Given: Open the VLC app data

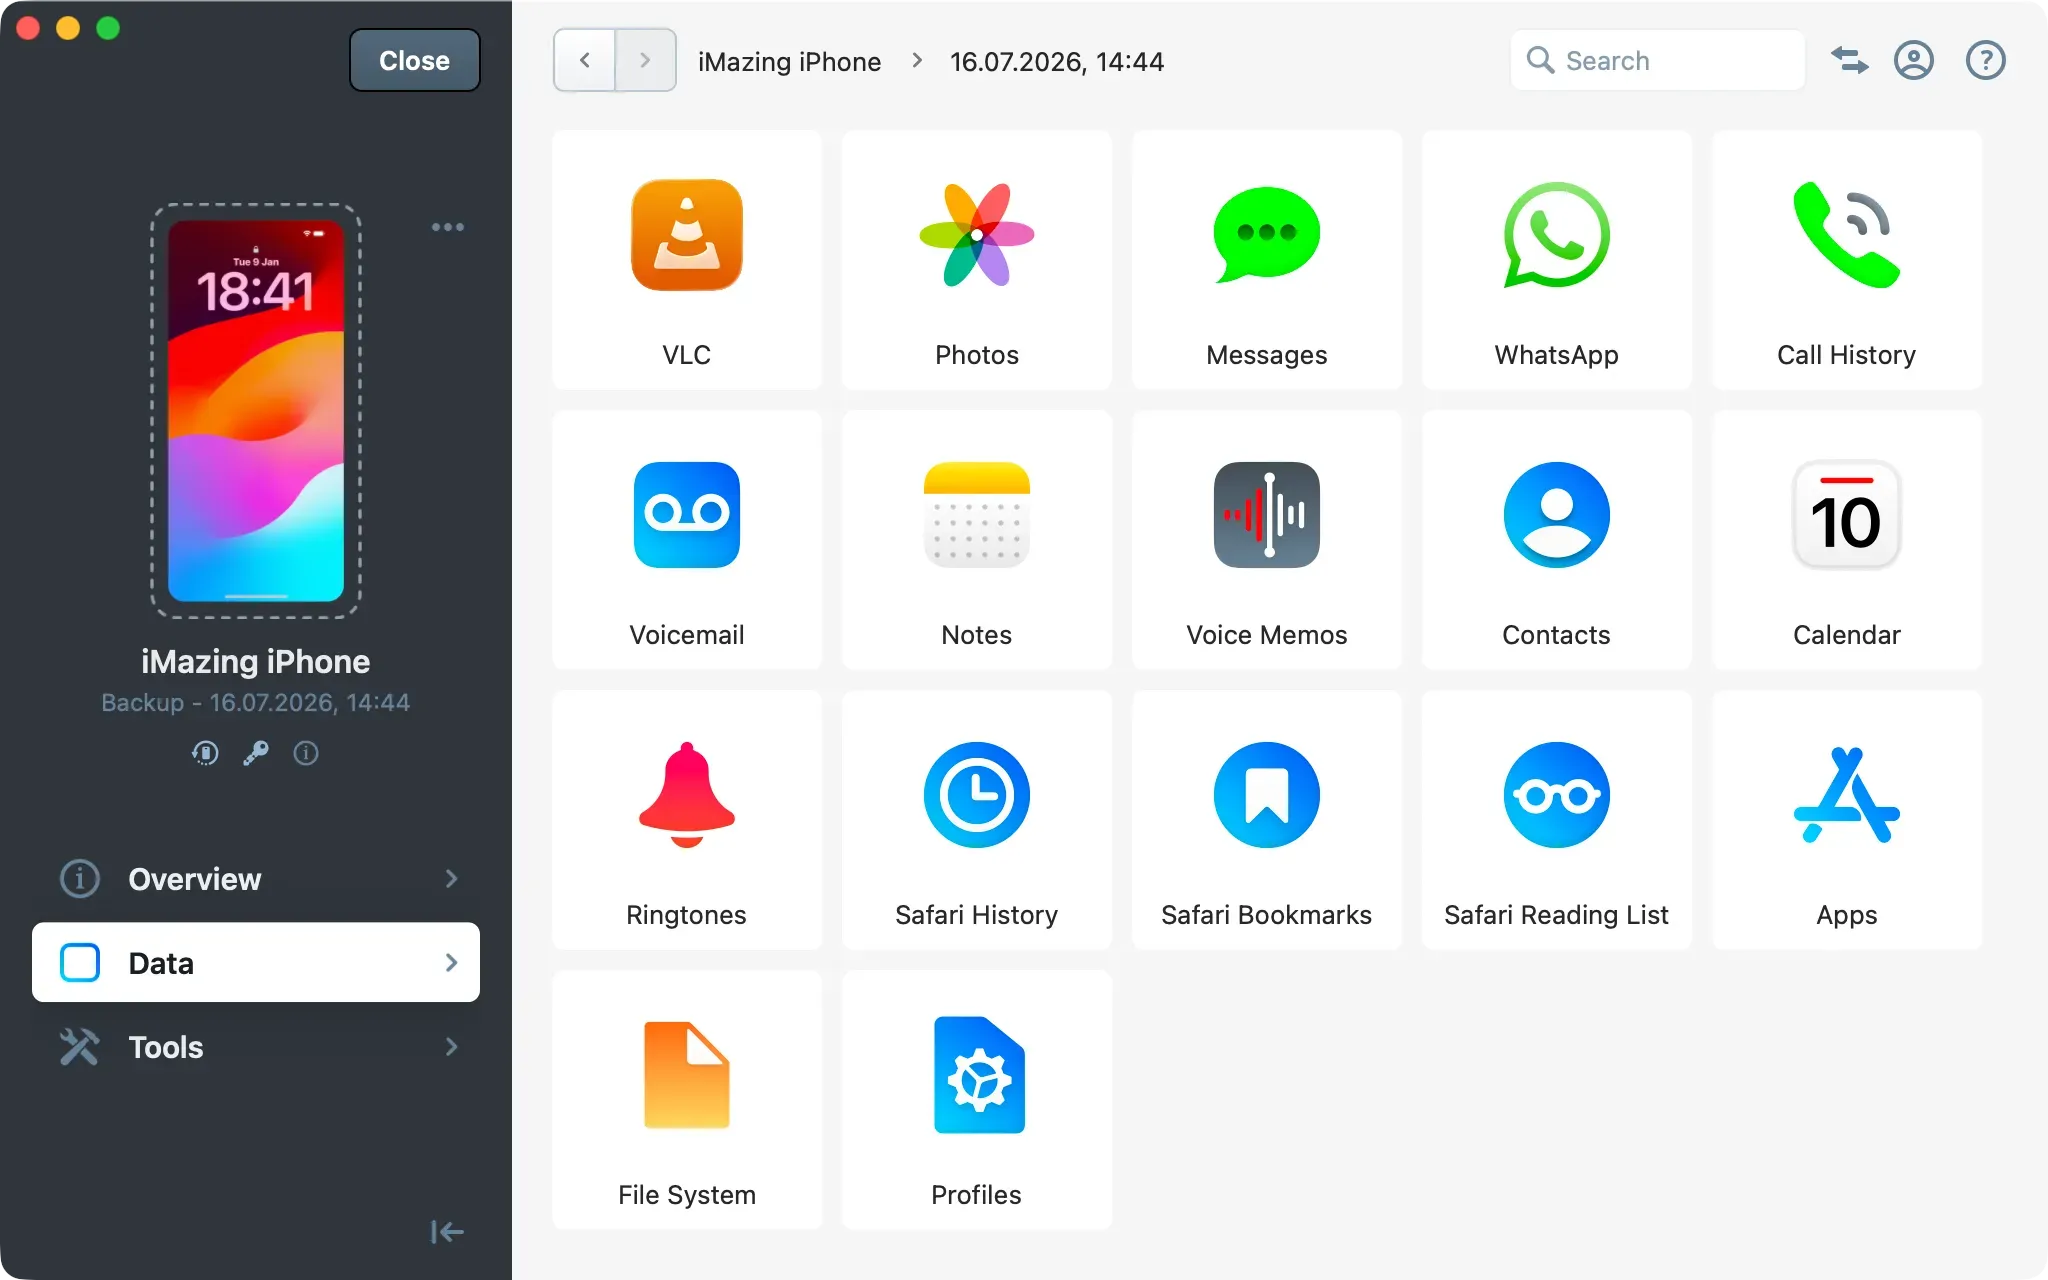Looking at the screenshot, I should coord(687,260).
